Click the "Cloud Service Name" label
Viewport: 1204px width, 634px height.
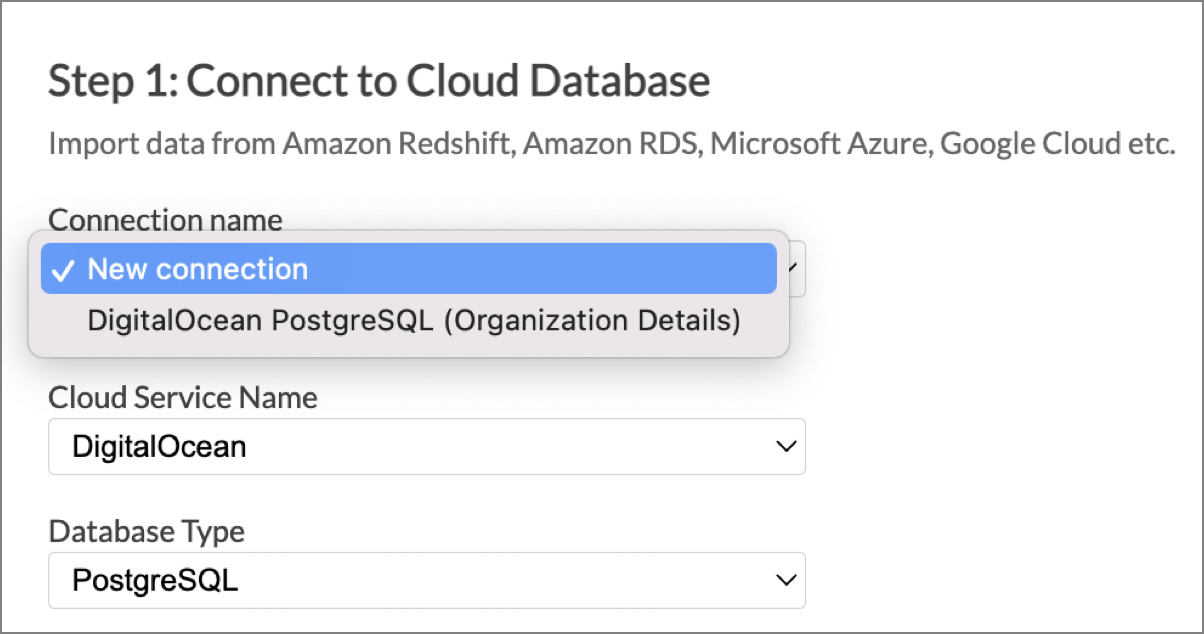click(x=183, y=398)
